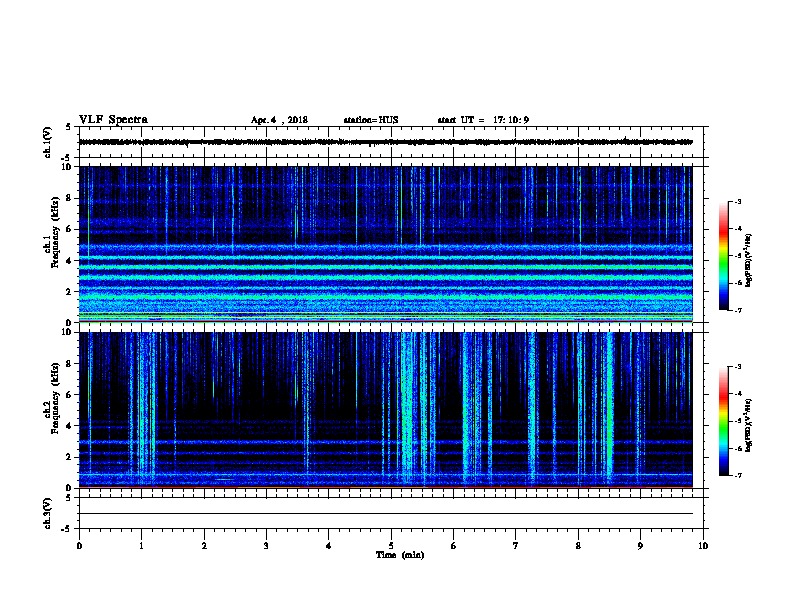Click the flat ch.3 voltage line
792x612 pixels.
click(385, 514)
